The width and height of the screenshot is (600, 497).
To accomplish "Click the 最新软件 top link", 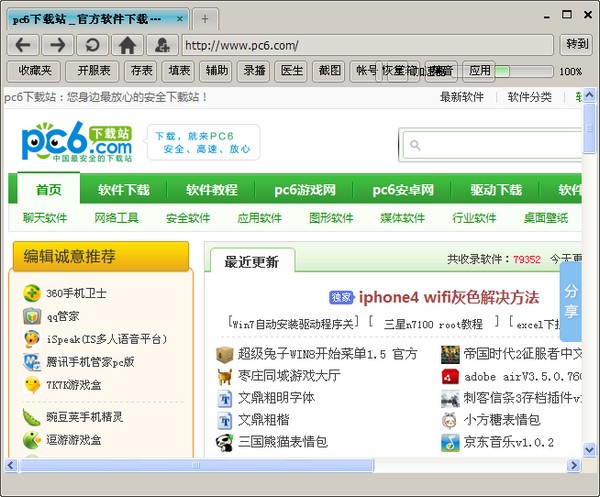I will click(x=461, y=97).
